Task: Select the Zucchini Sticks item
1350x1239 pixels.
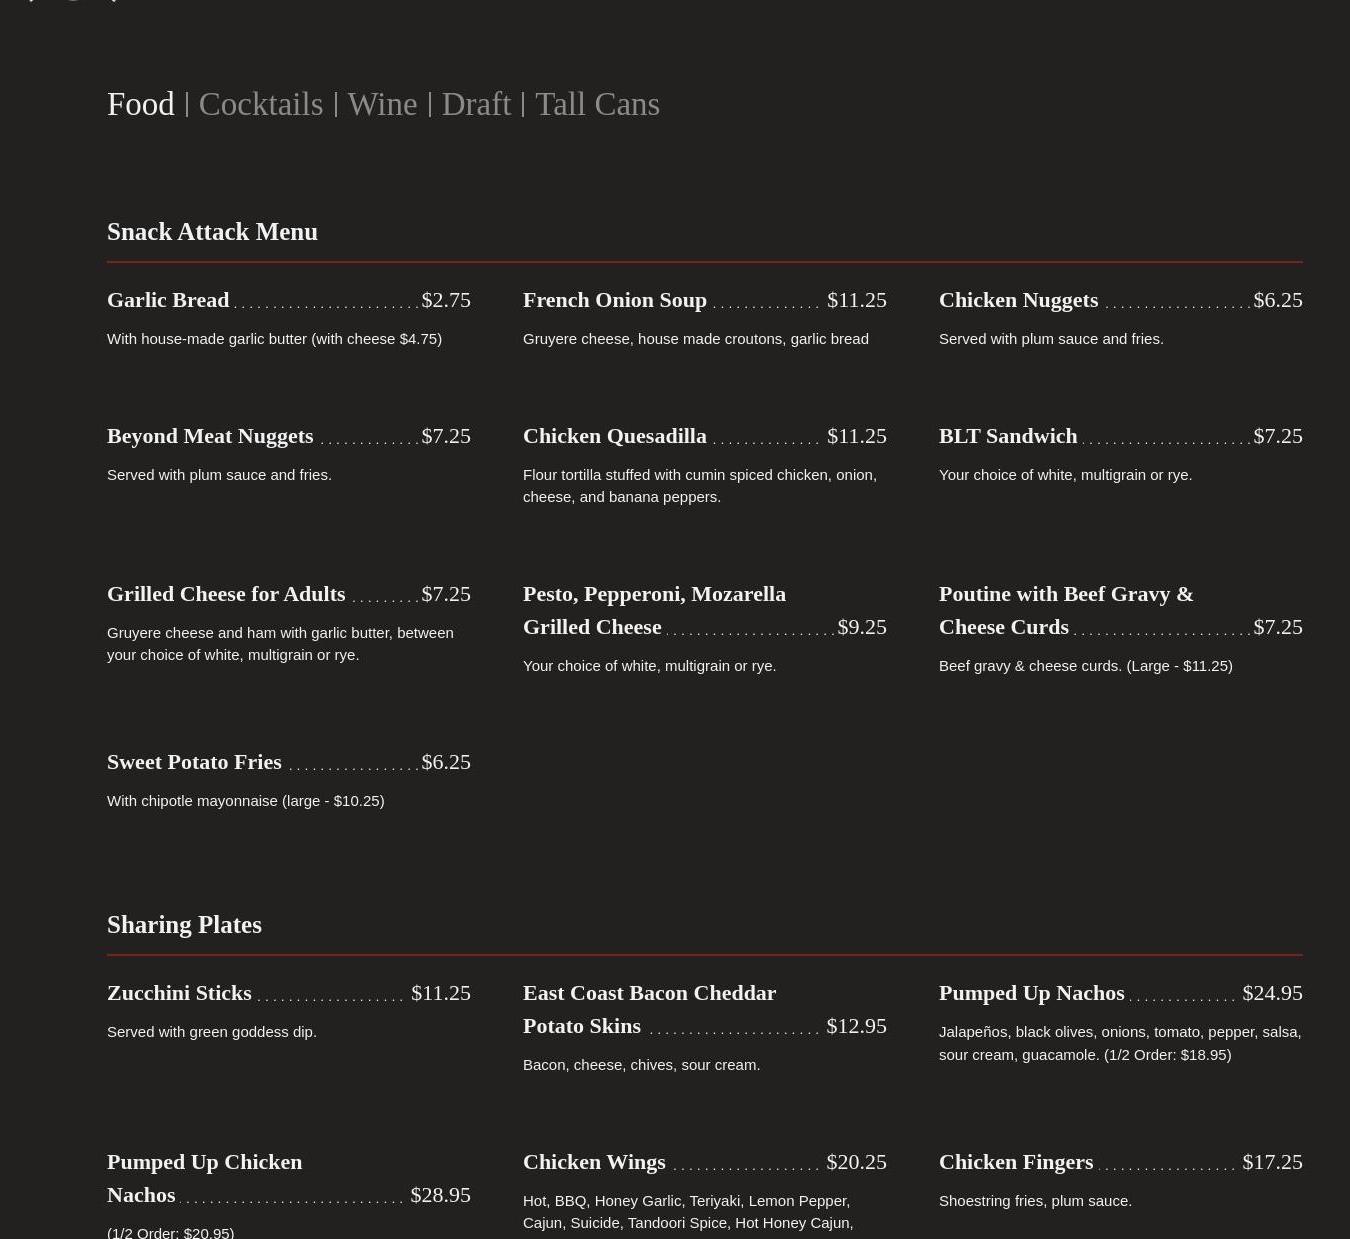Action: [x=179, y=993]
